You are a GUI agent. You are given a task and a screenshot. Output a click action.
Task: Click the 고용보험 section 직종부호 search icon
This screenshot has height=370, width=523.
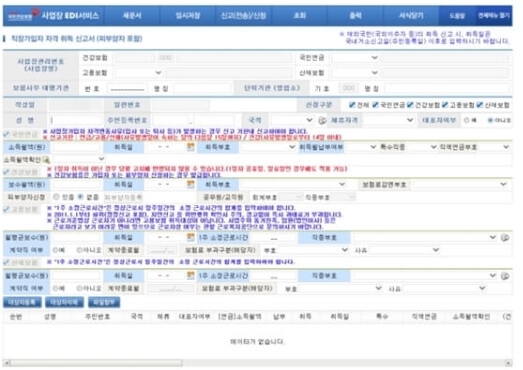[505, 238]
